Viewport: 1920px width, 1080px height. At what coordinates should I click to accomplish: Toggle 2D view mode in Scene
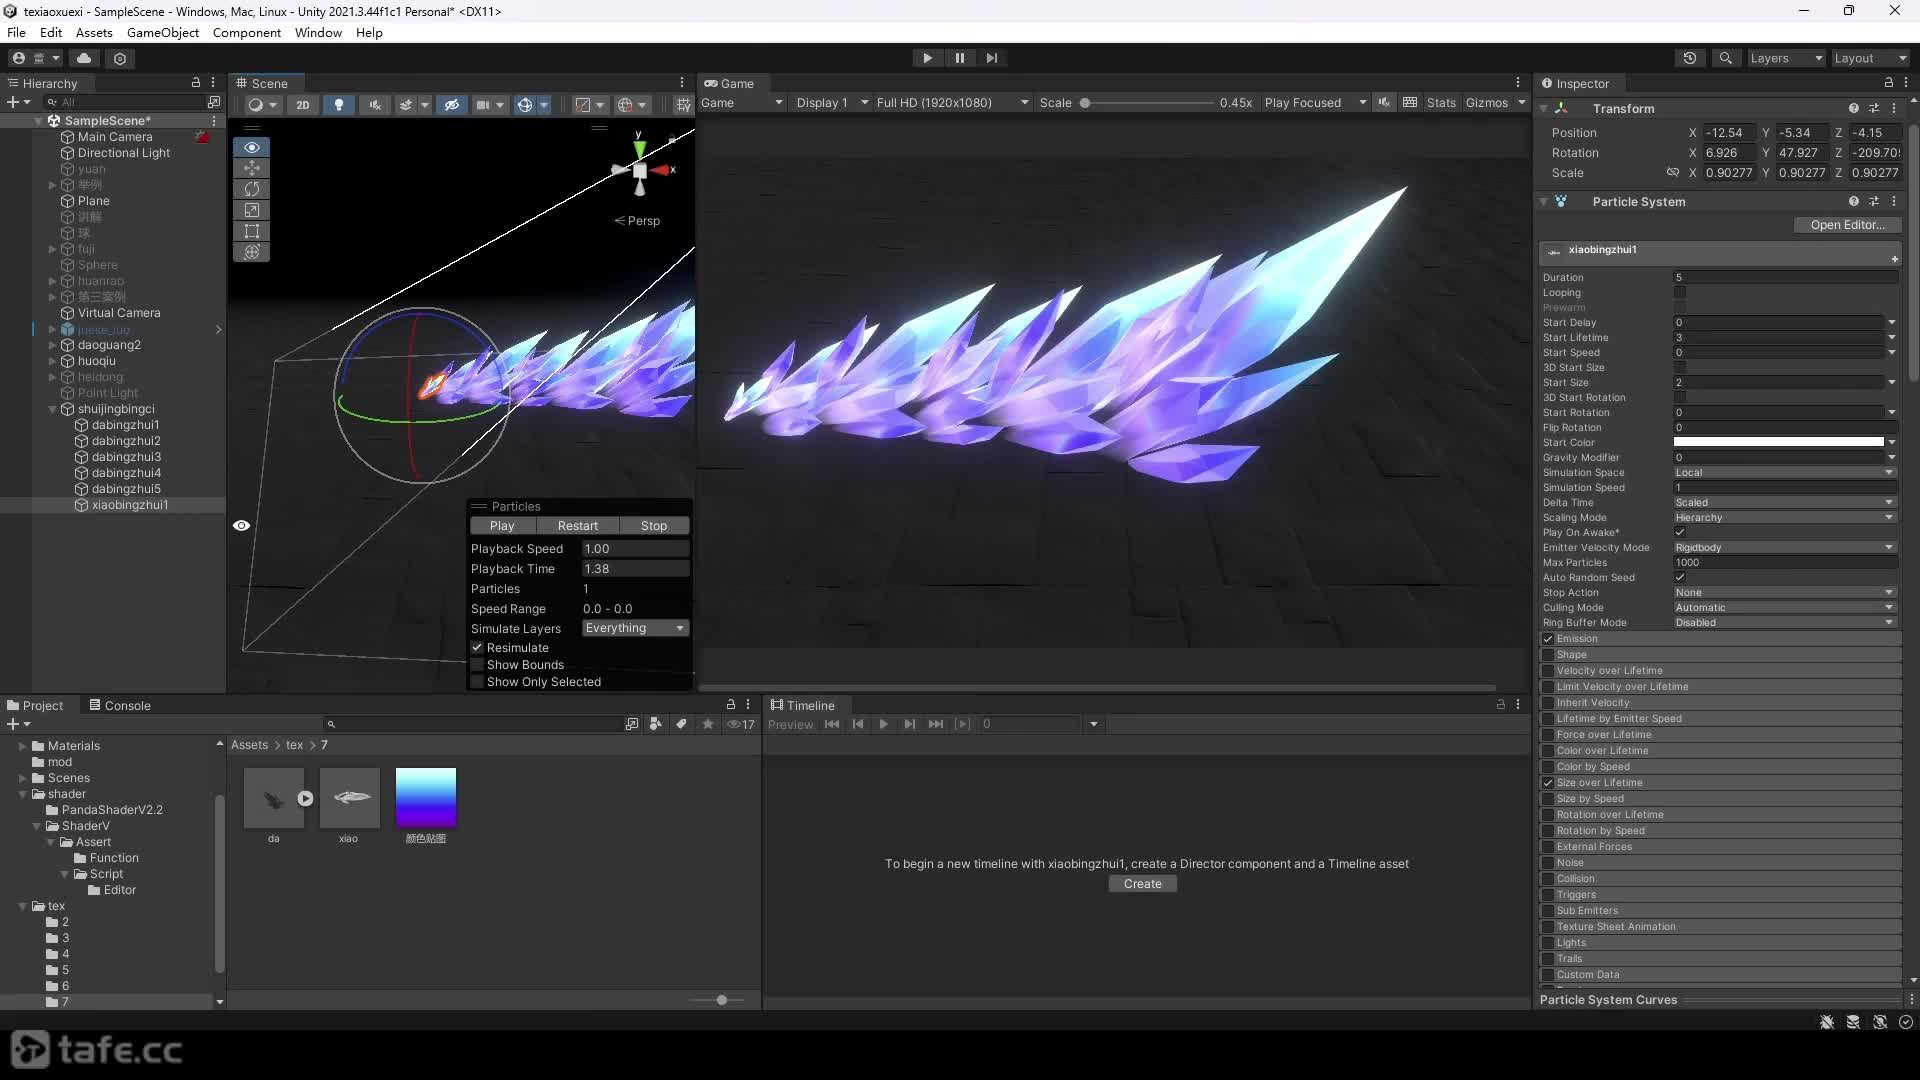click(x=302, y=104)
